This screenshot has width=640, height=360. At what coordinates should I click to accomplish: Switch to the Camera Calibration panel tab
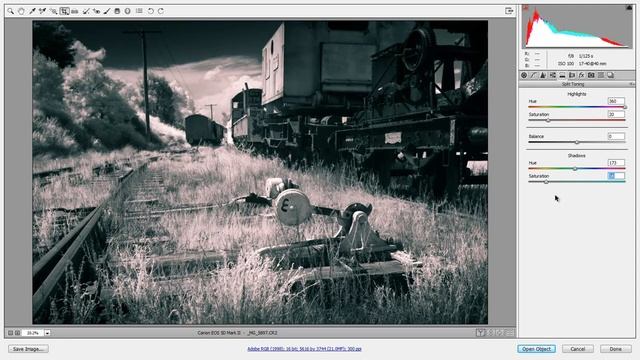(x=591, y=75)
